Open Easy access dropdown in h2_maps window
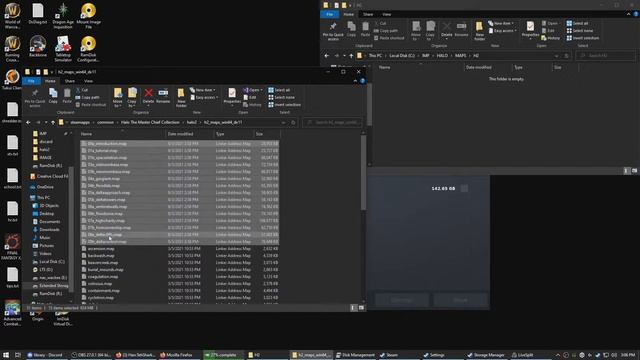Image resolution: width=640 pixels, height=360 pixels. (204, 97)
